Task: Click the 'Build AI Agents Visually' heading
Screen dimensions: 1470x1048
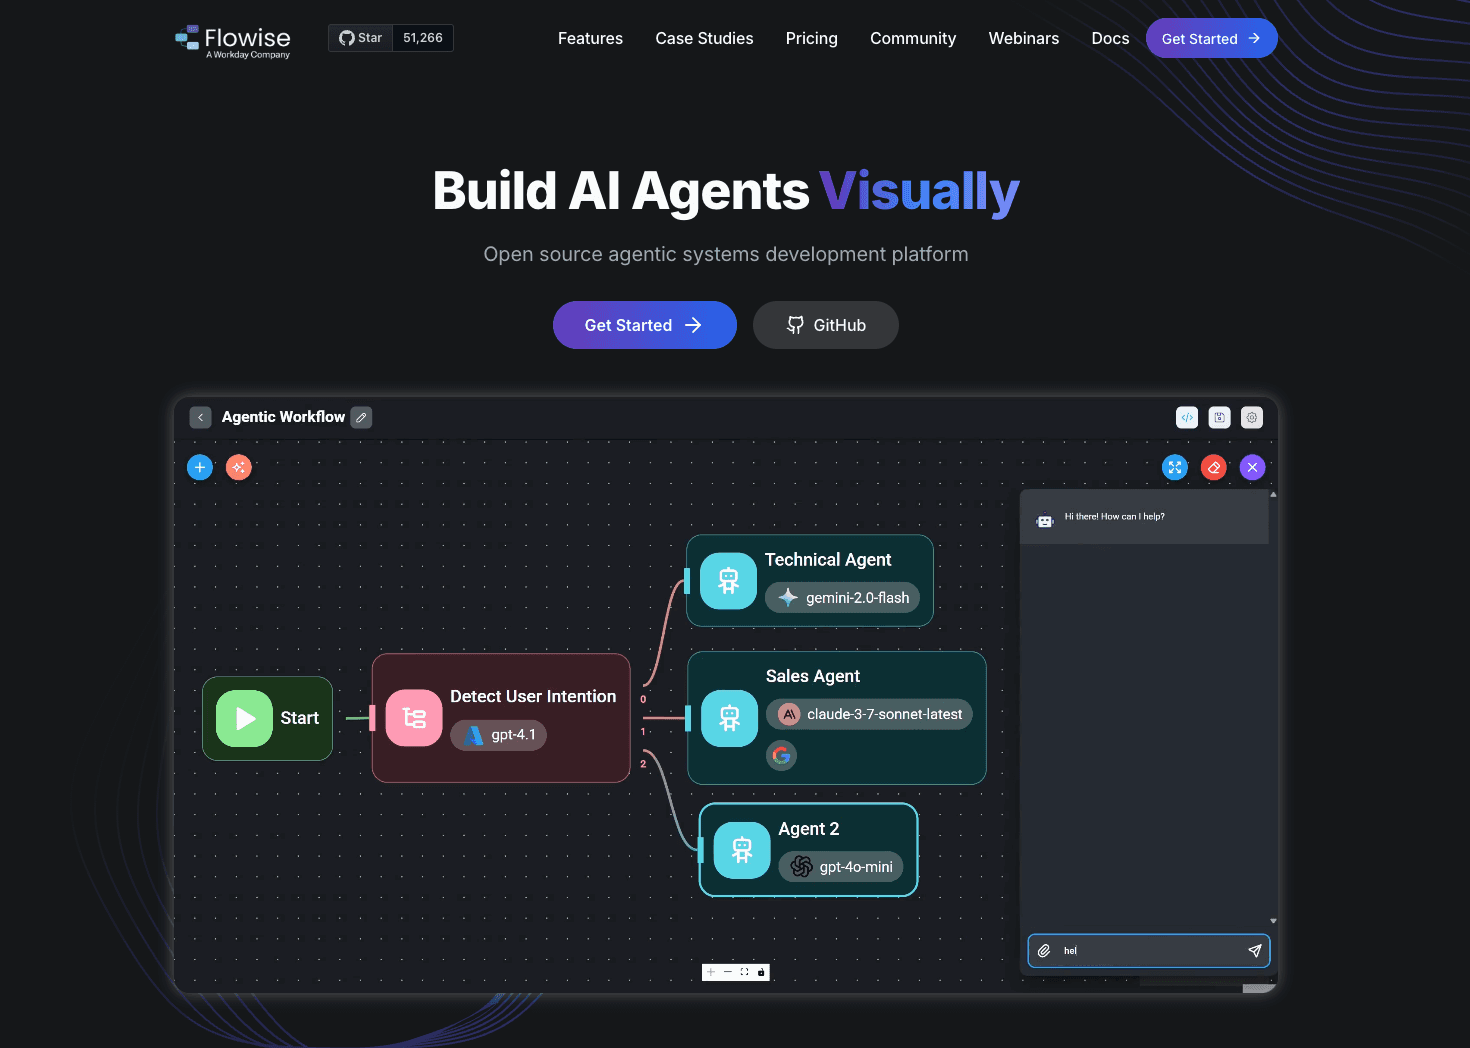Action: 726,191
